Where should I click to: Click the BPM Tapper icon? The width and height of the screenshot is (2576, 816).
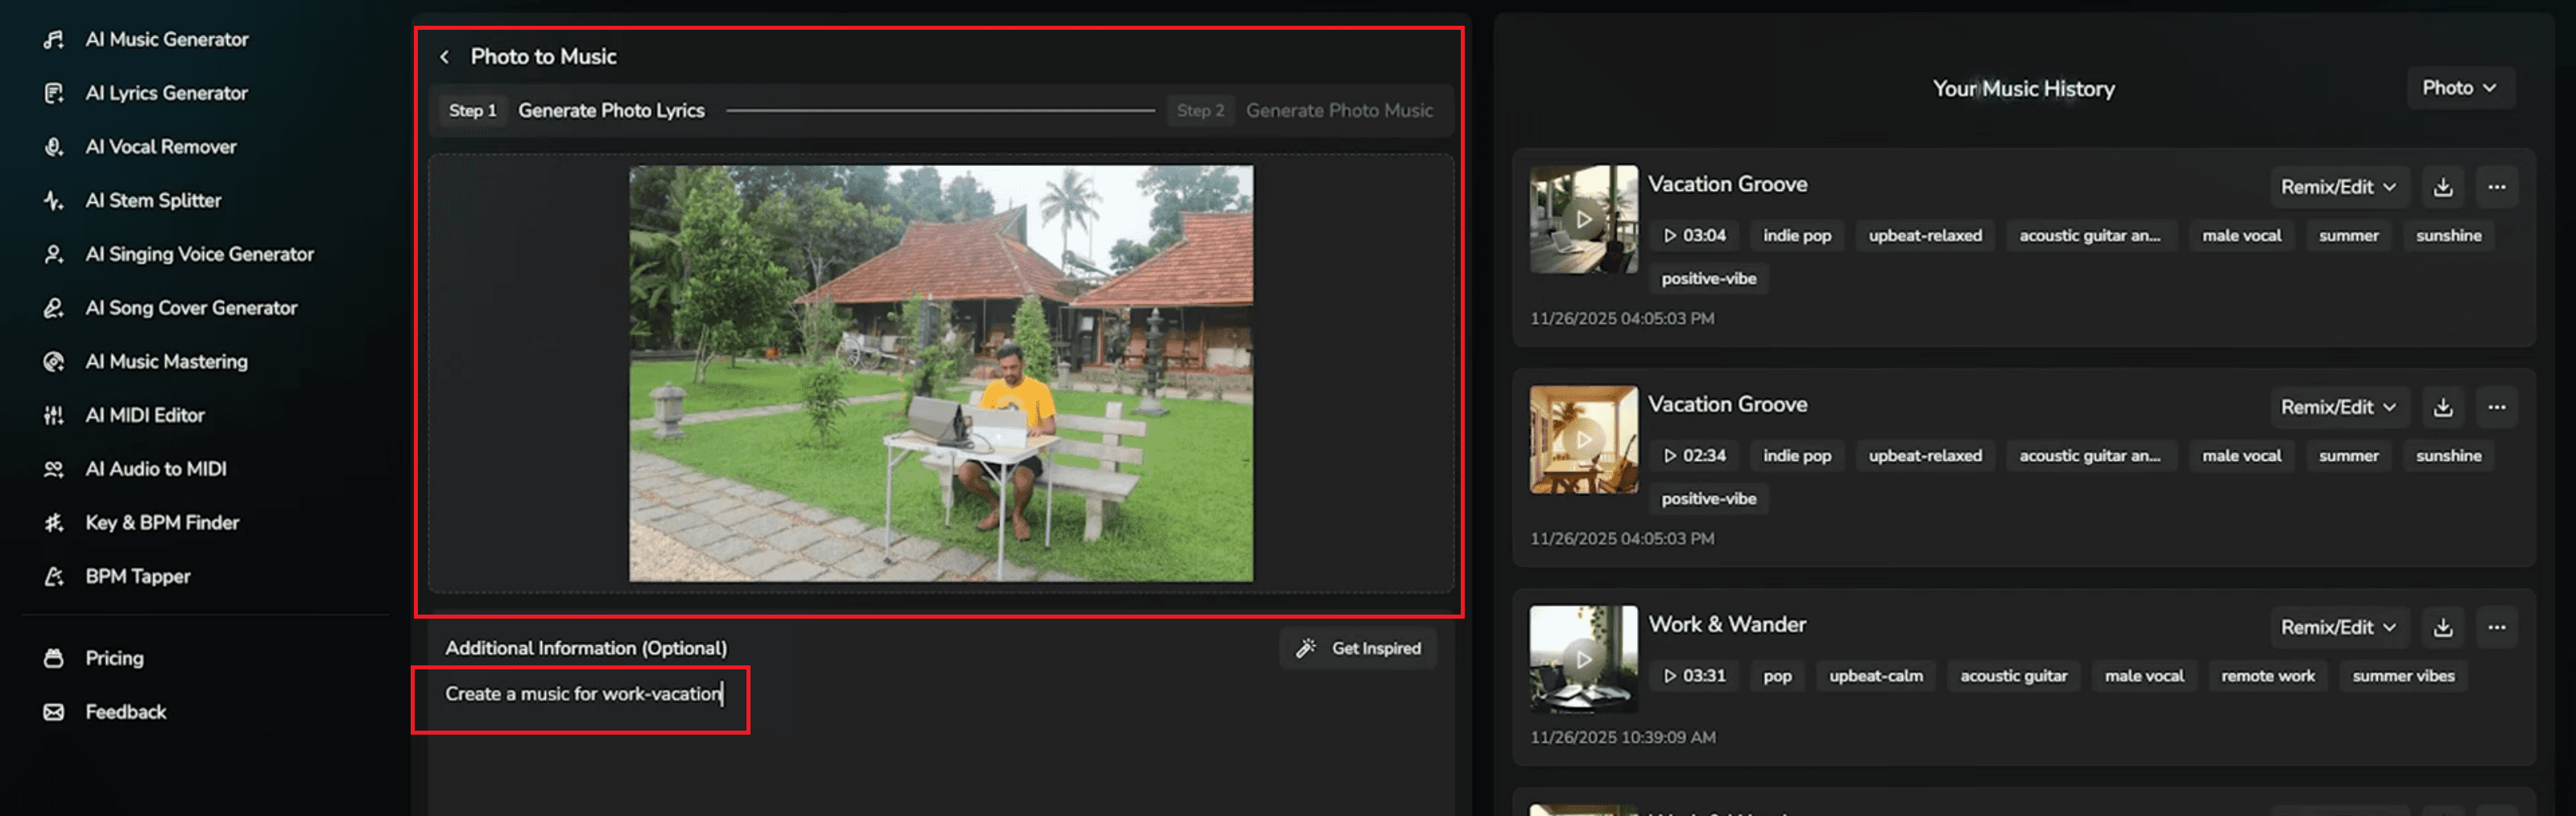pos(54,577)
